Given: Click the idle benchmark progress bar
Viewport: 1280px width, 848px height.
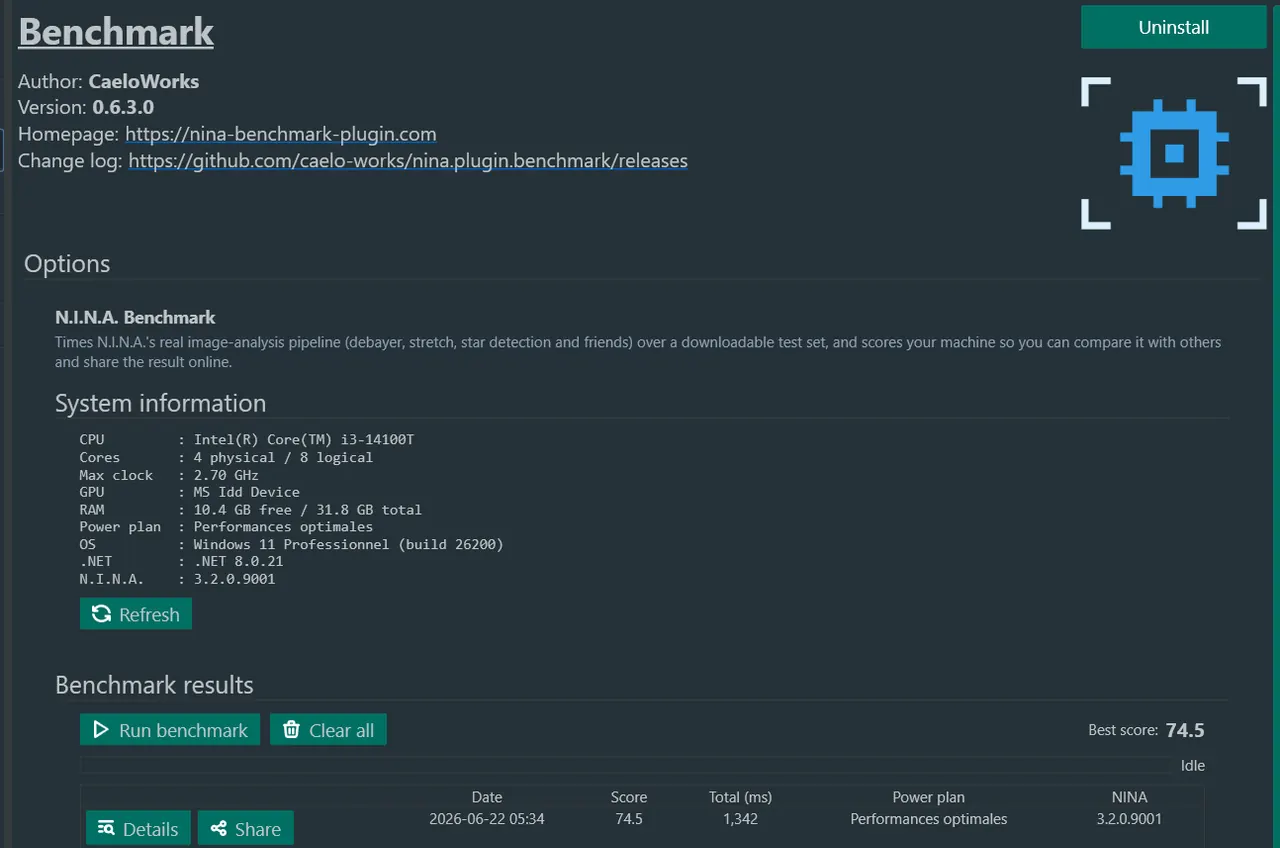Looking at the screenshot, I should 625,765.
